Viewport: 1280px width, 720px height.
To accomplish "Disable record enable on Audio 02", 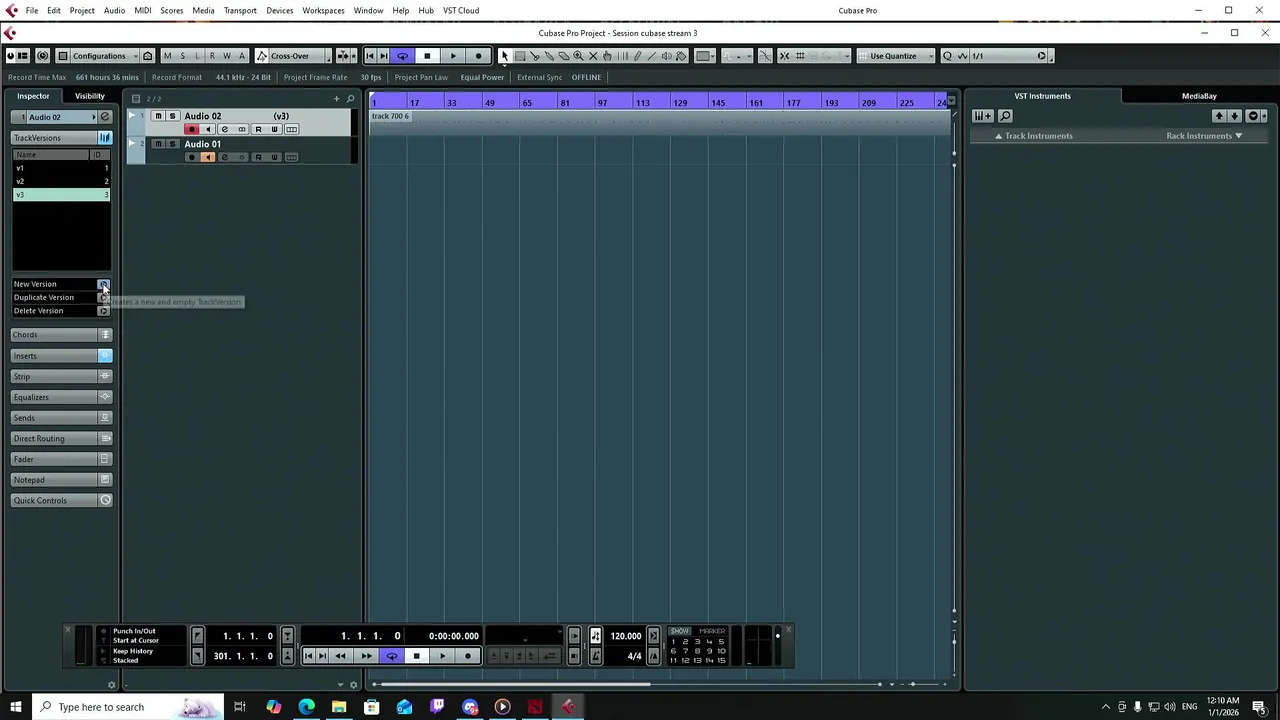I will [192, 130].
